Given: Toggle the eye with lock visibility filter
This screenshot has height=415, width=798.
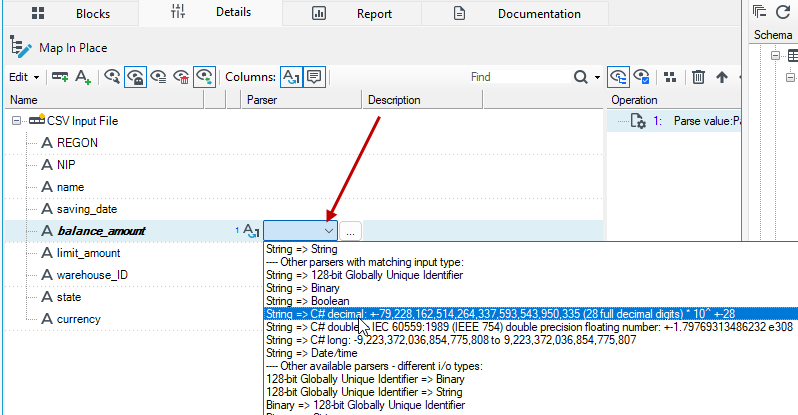Looking at the screenshot, I should (x=135, y=77).
